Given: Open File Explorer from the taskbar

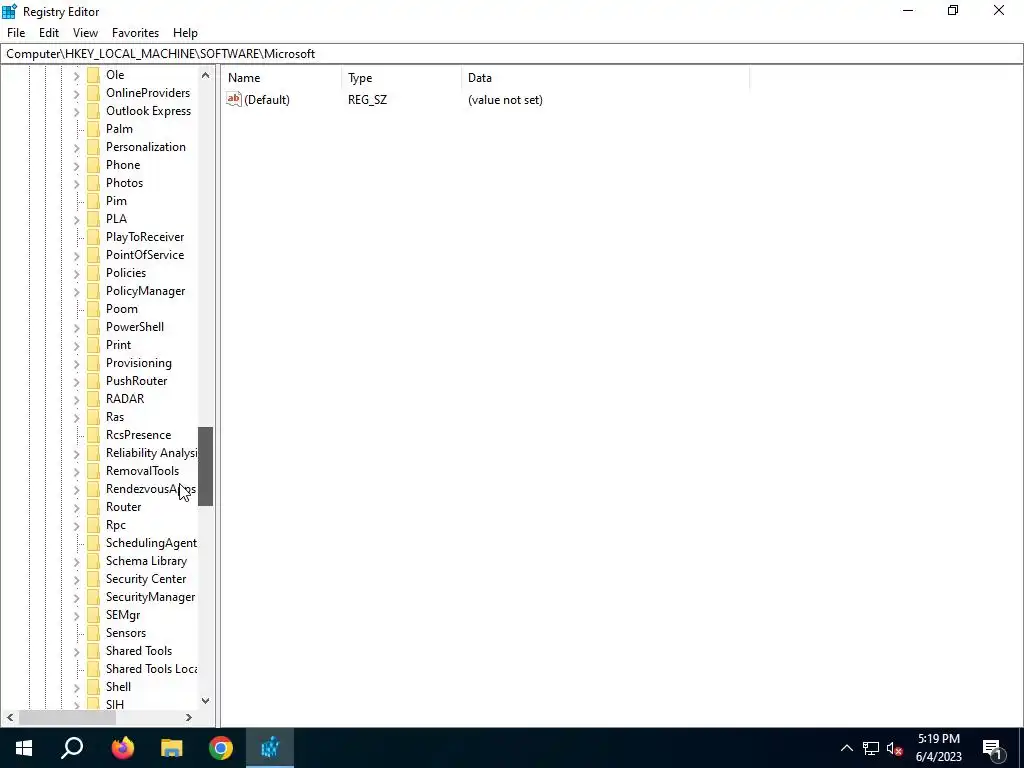Looking at the screenshot, I should (x=172, y=748).
